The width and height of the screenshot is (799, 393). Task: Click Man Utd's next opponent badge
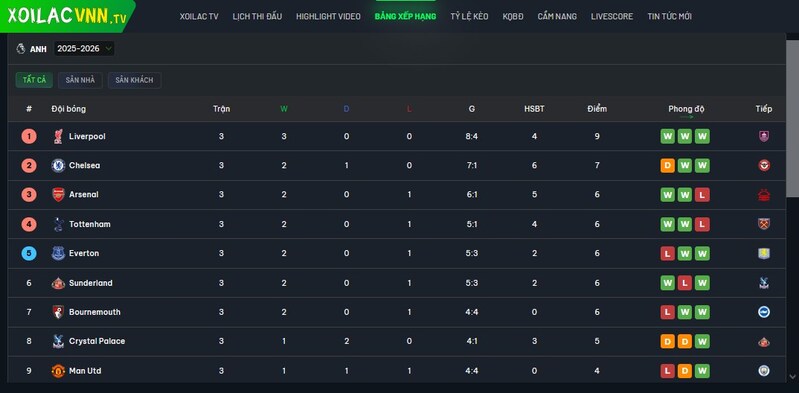pos(763,371)
